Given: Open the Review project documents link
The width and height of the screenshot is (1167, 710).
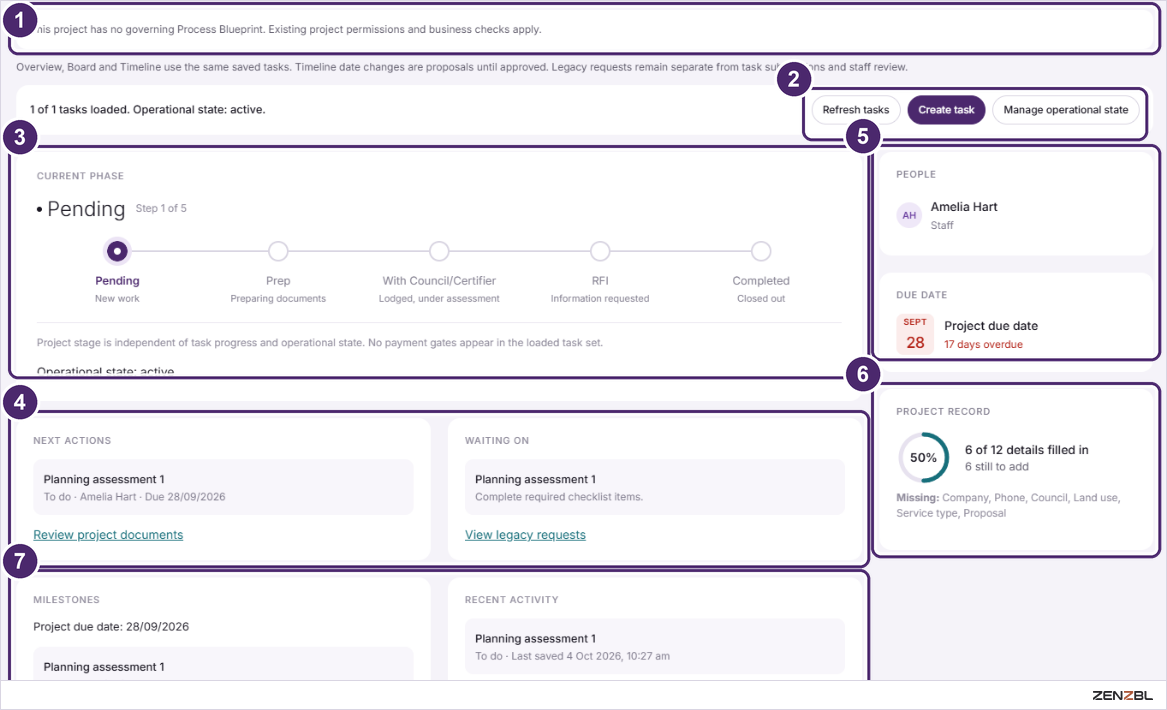Looking at the screenshot, I should point(108,534).
